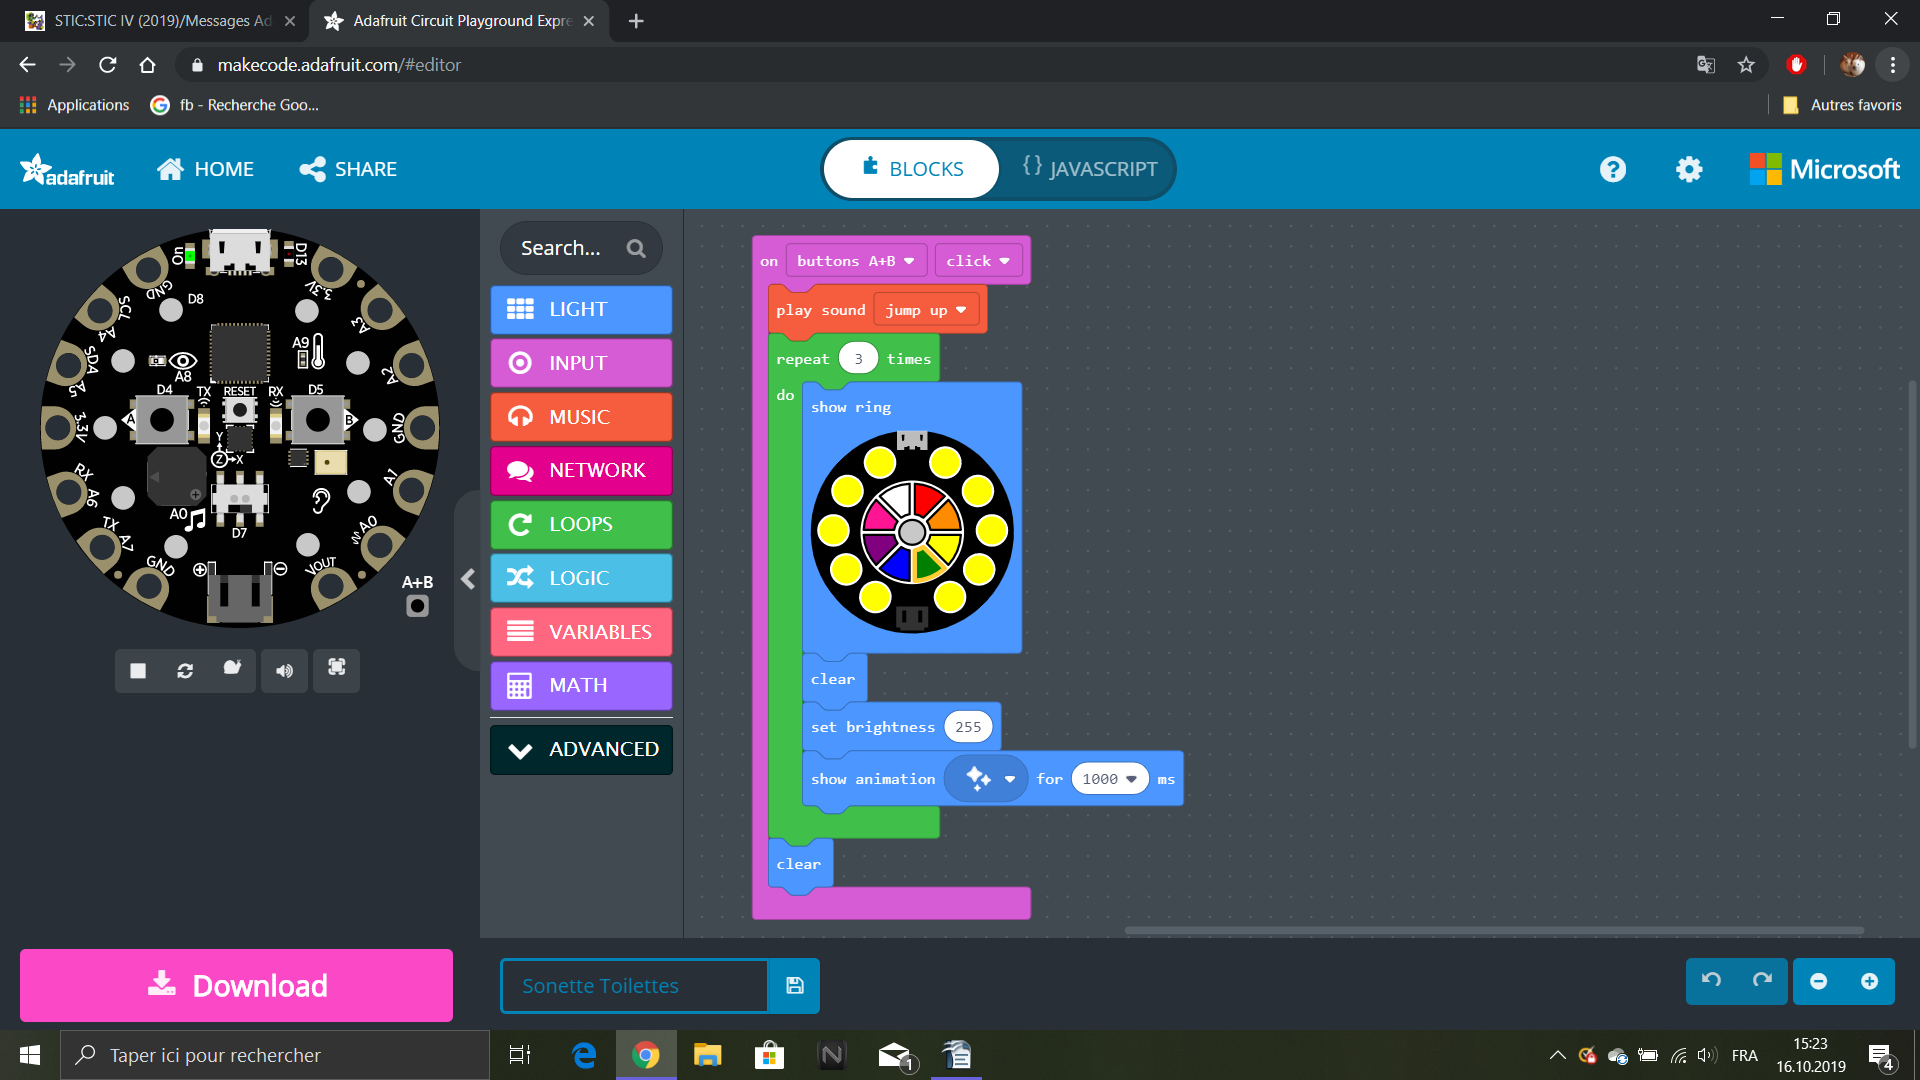Restart the simulator with the refresh icon
The width and height of the screenshot is (1920, 1080).
[185, 670]
